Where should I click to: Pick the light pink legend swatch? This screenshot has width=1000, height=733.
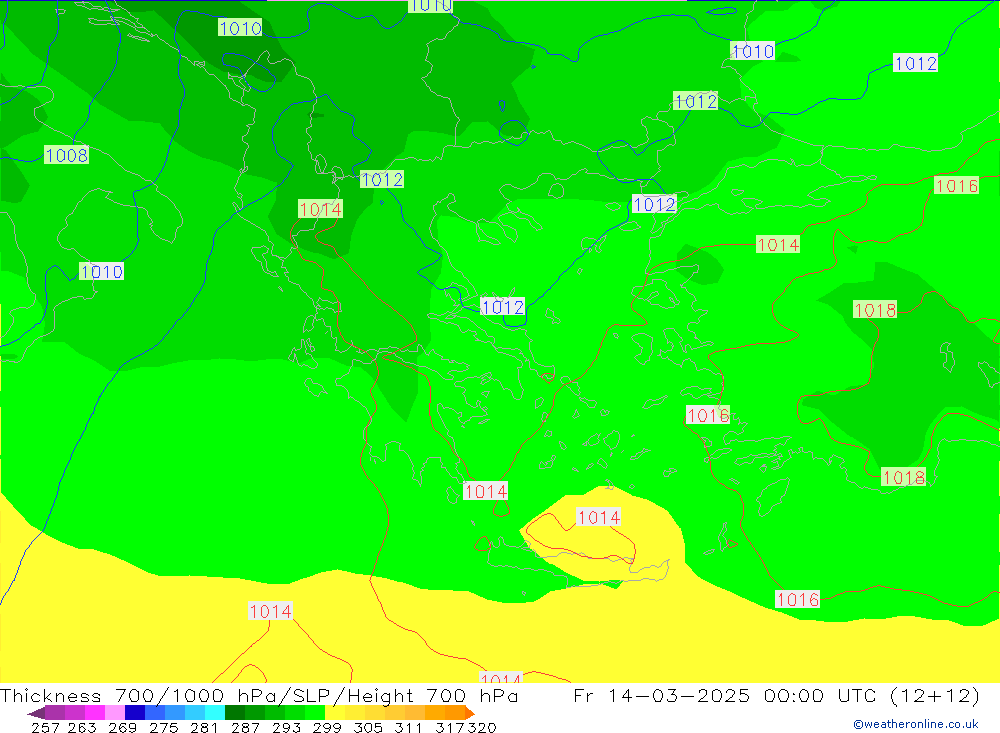pyautogui.click(x=115, y=713)
